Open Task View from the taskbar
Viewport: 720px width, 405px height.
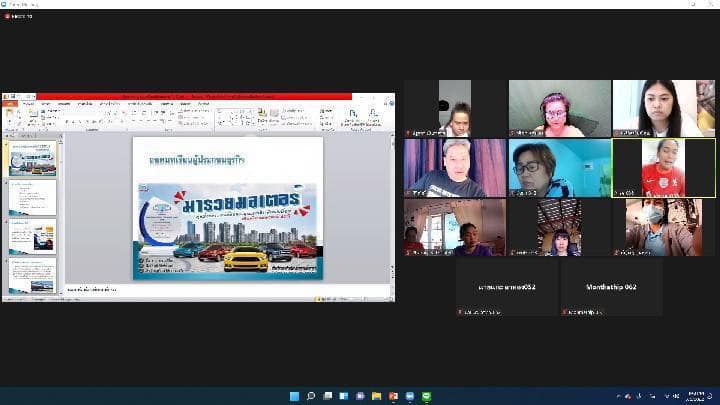[327, 396]
